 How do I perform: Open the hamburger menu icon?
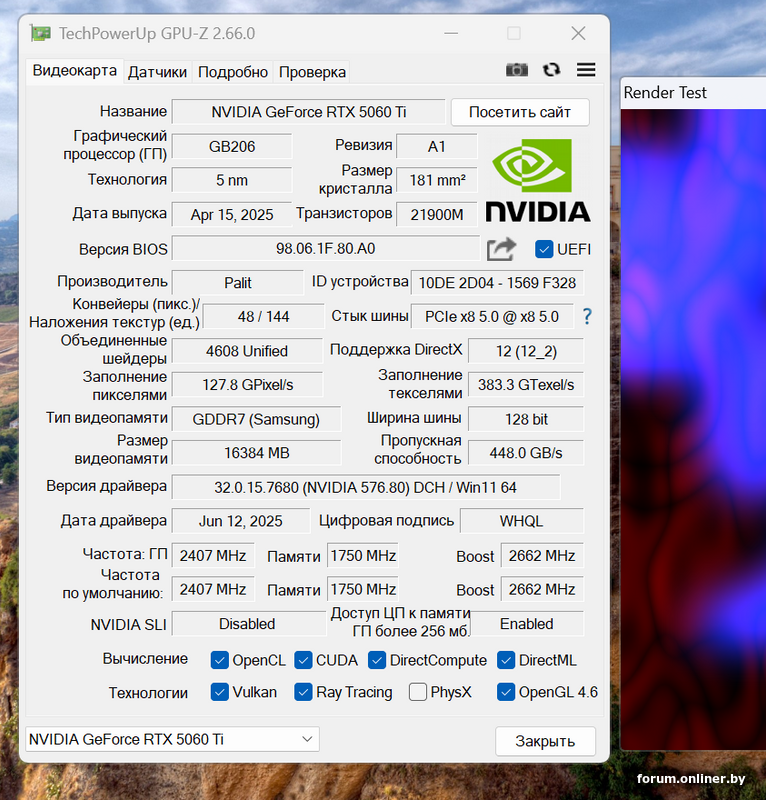(586, 70)
